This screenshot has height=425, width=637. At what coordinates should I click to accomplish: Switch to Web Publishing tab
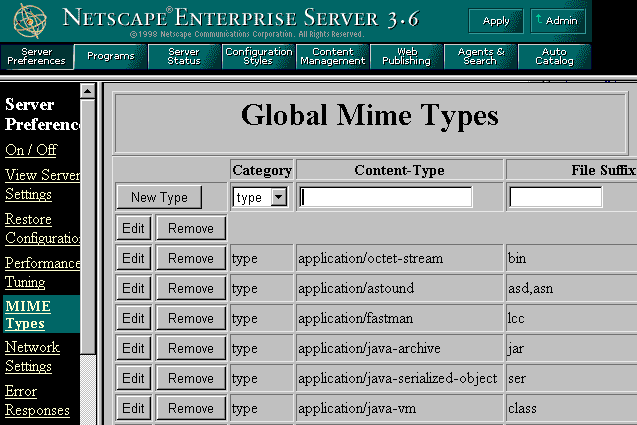(407, 56)
